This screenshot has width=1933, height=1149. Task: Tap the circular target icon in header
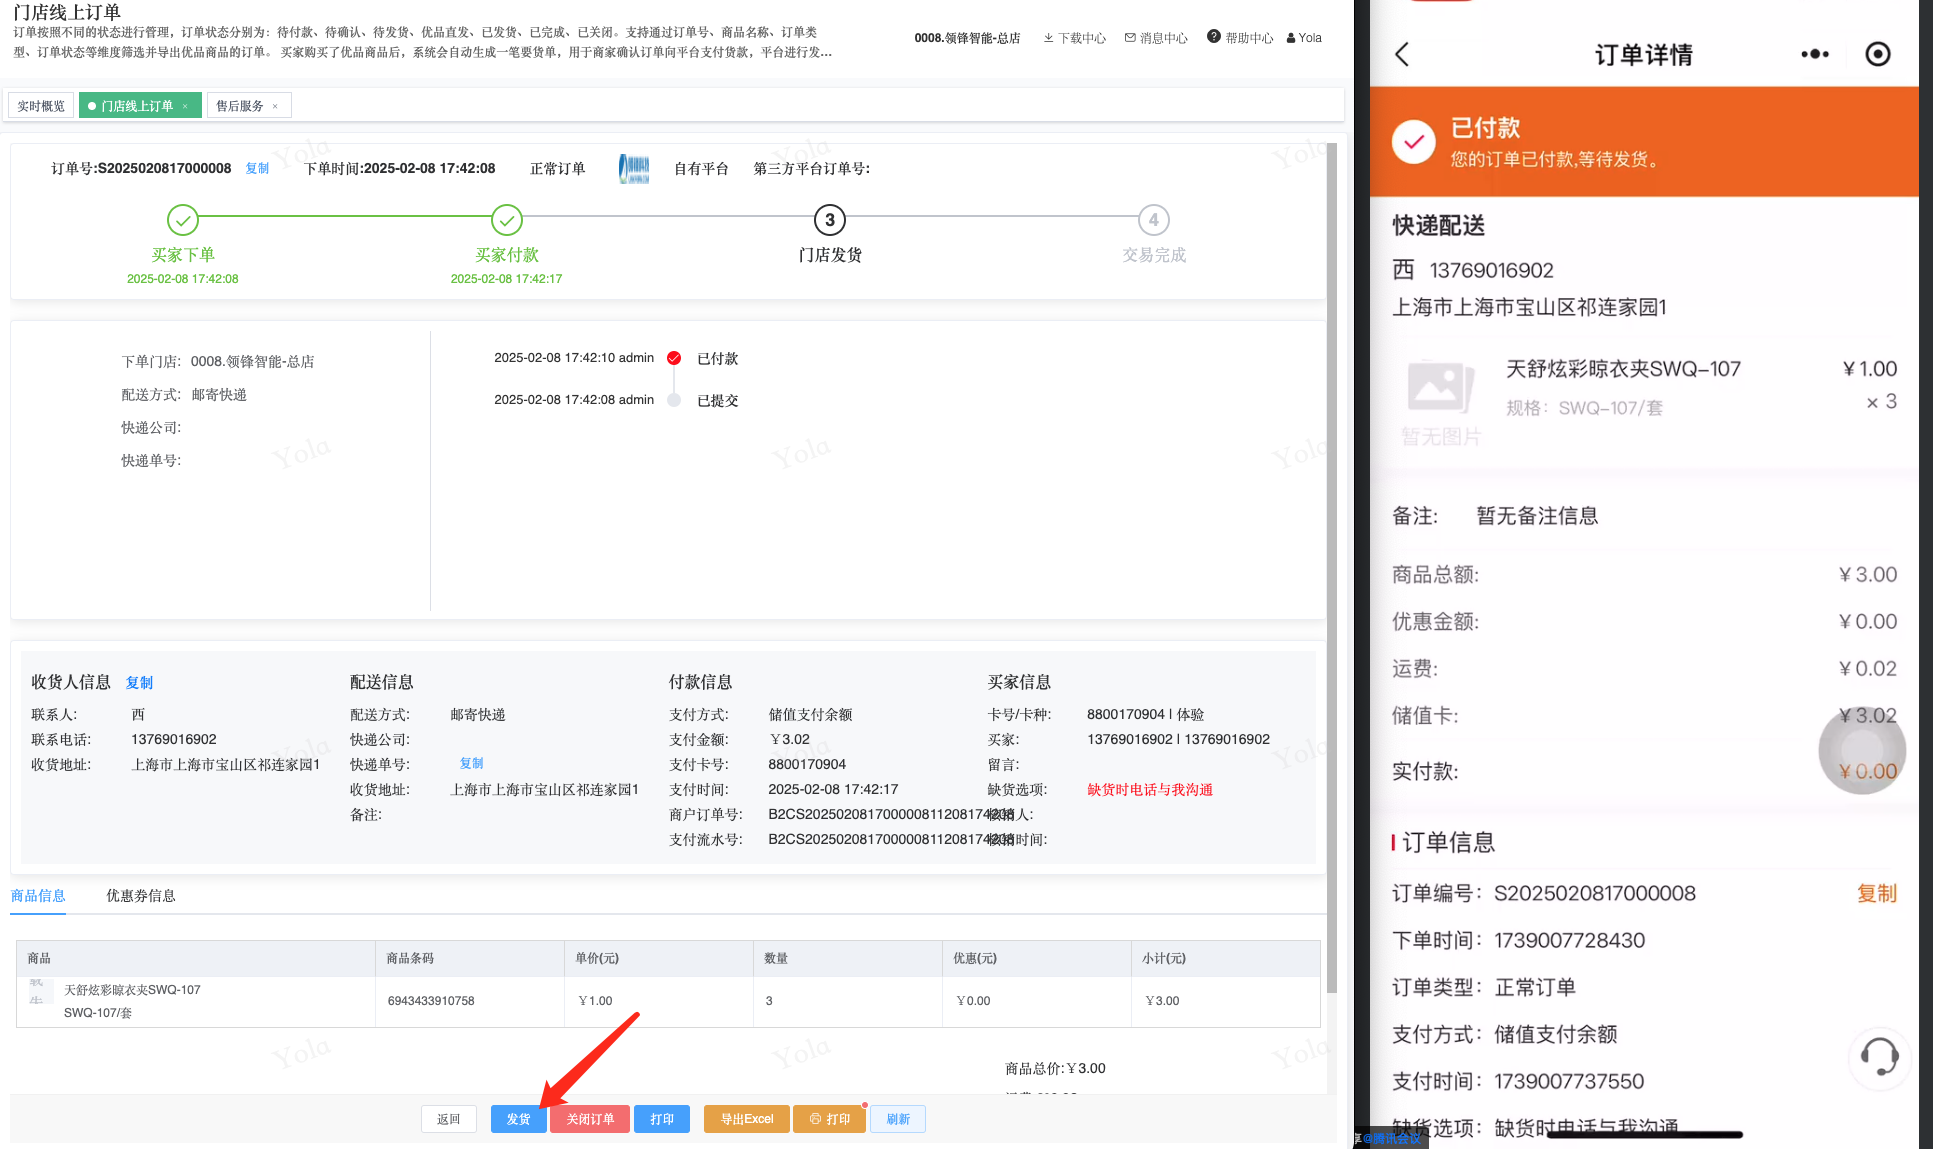(1877, 54)
